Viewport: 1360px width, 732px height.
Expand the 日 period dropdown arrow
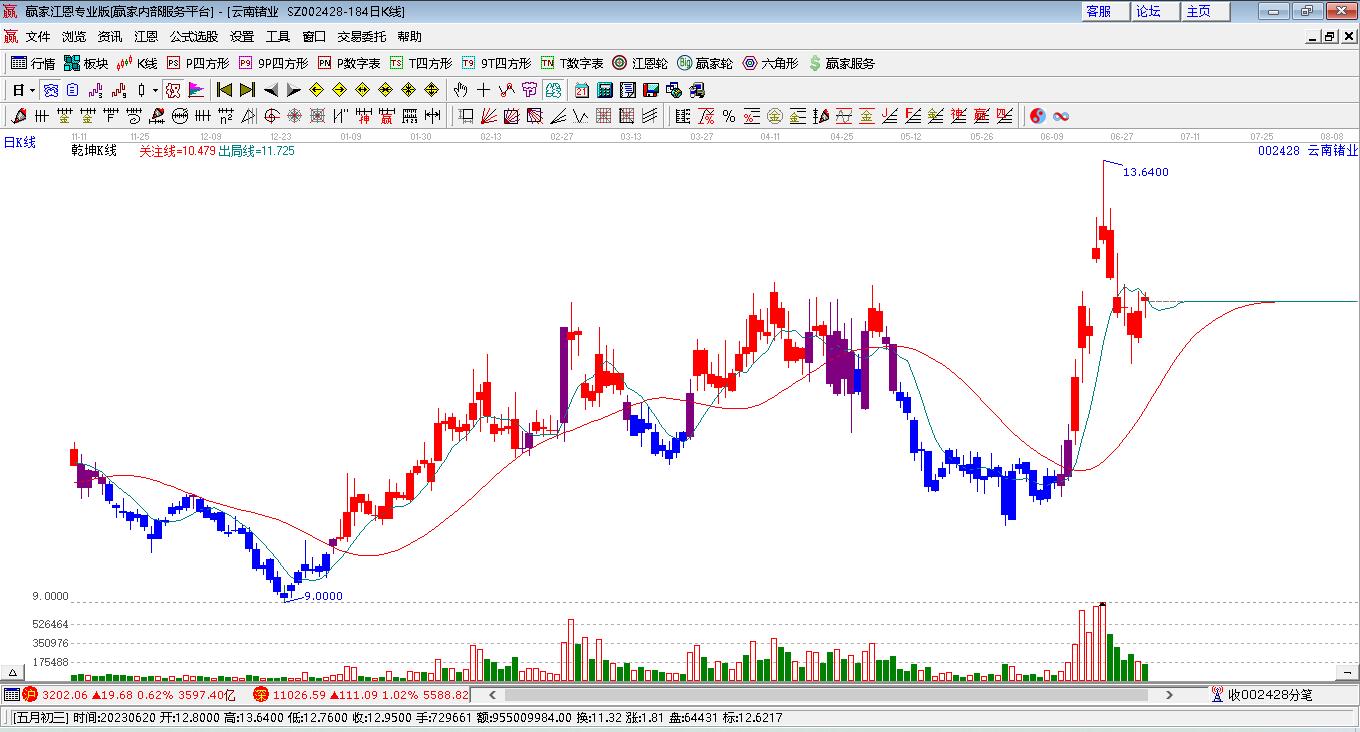point(33,90)
